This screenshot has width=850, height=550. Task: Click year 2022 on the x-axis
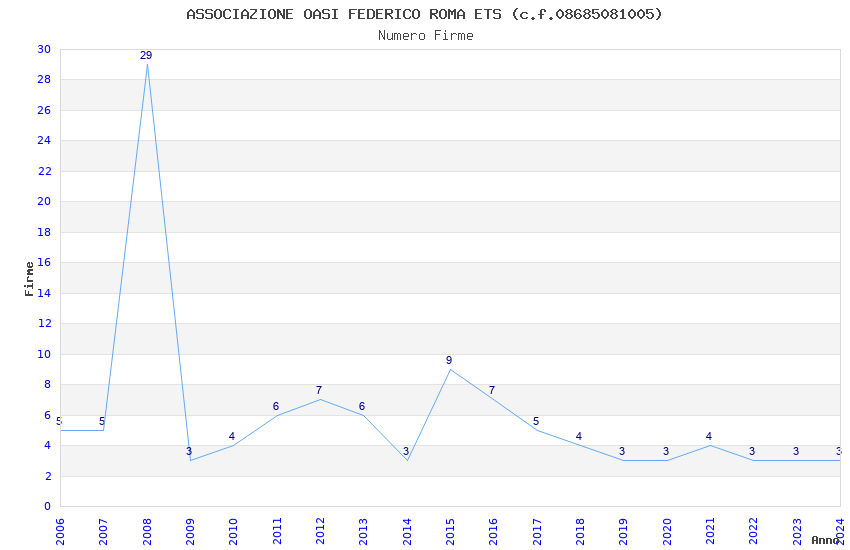(x=754, y=532)
